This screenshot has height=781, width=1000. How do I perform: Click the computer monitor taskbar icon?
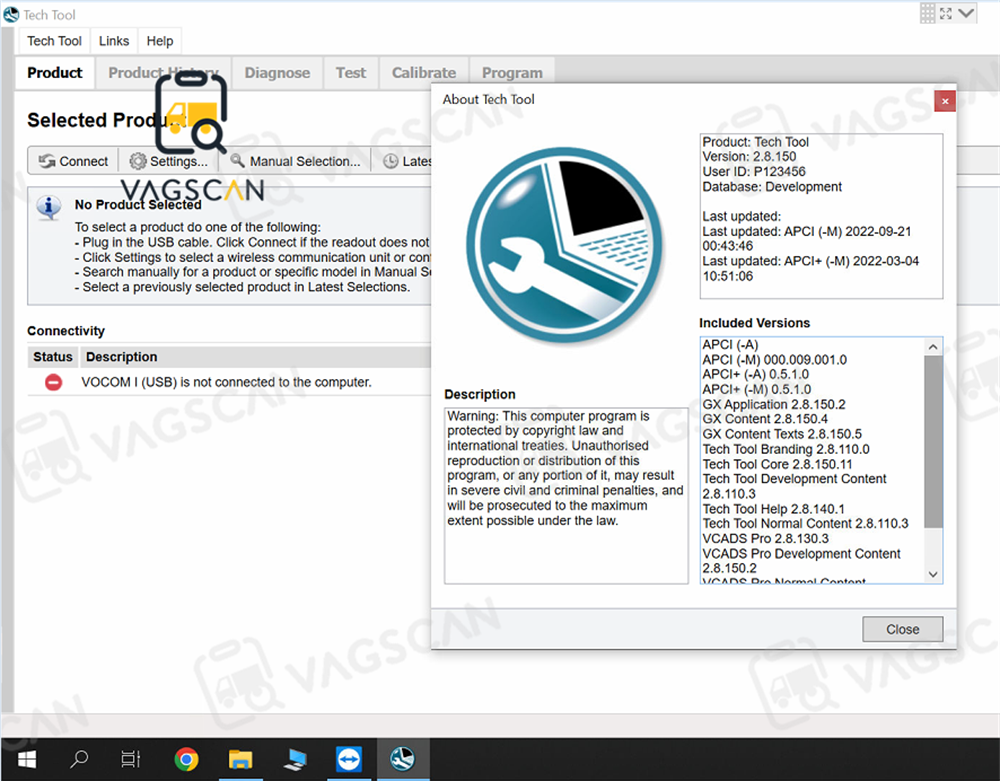click(295, 759)
